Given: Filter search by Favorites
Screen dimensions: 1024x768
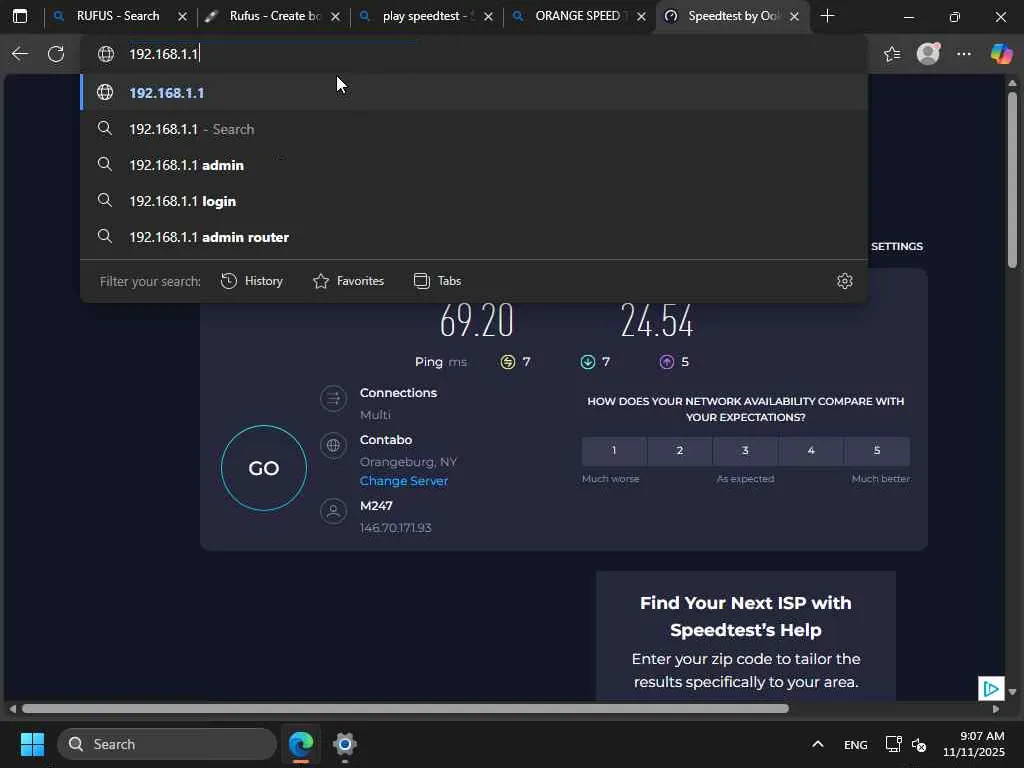Looking at the screenshot, I should click(x=349, y=281).
